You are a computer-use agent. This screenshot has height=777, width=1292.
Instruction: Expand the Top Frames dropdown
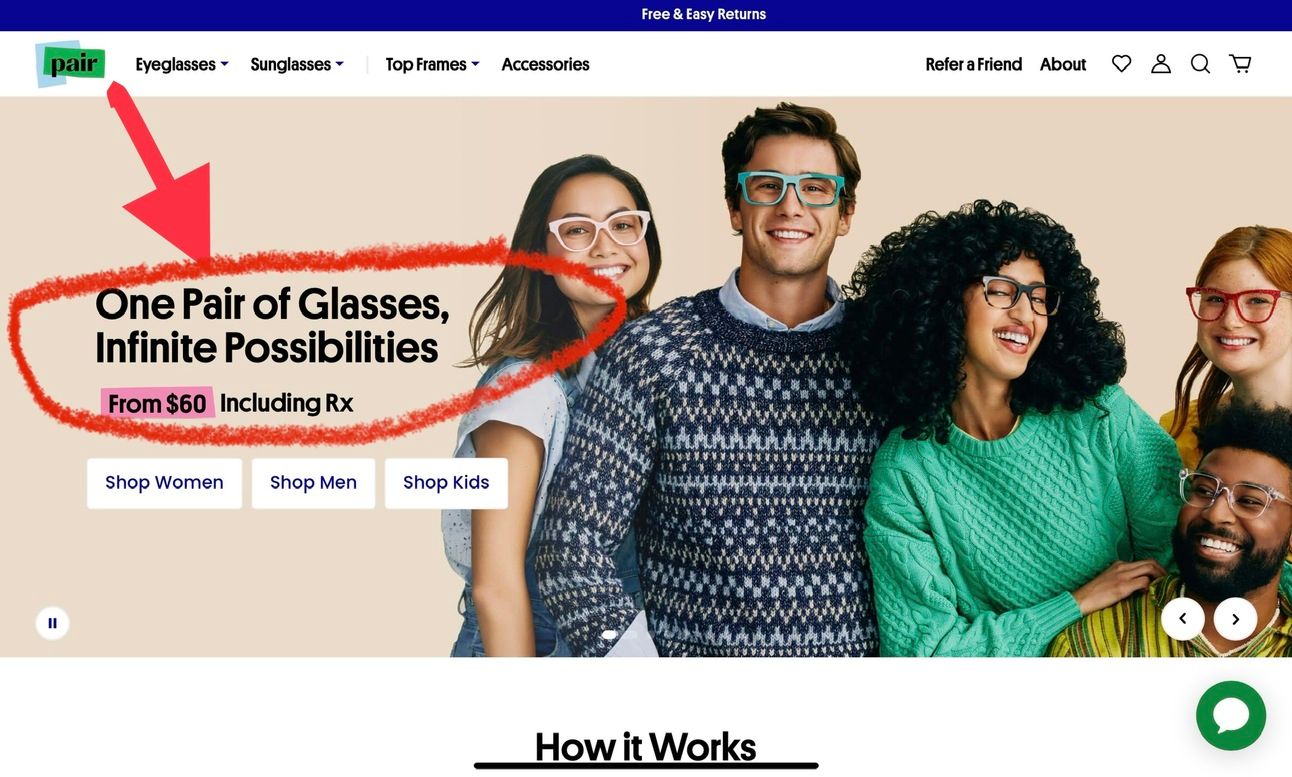click(433, 64)
